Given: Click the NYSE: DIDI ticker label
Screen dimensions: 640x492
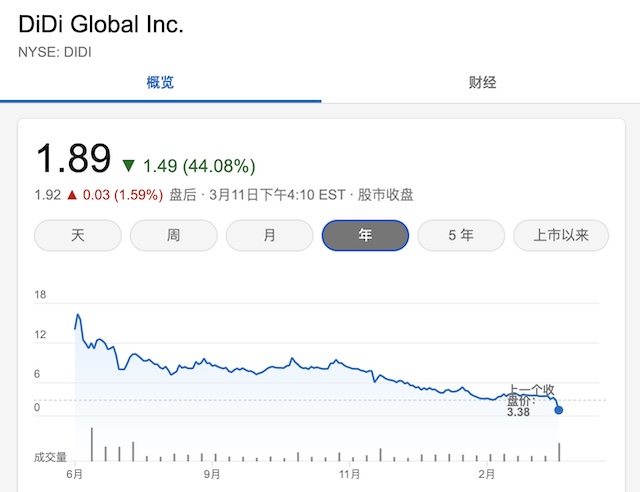Looking at the screenshot, I should [x=55, y=51].
